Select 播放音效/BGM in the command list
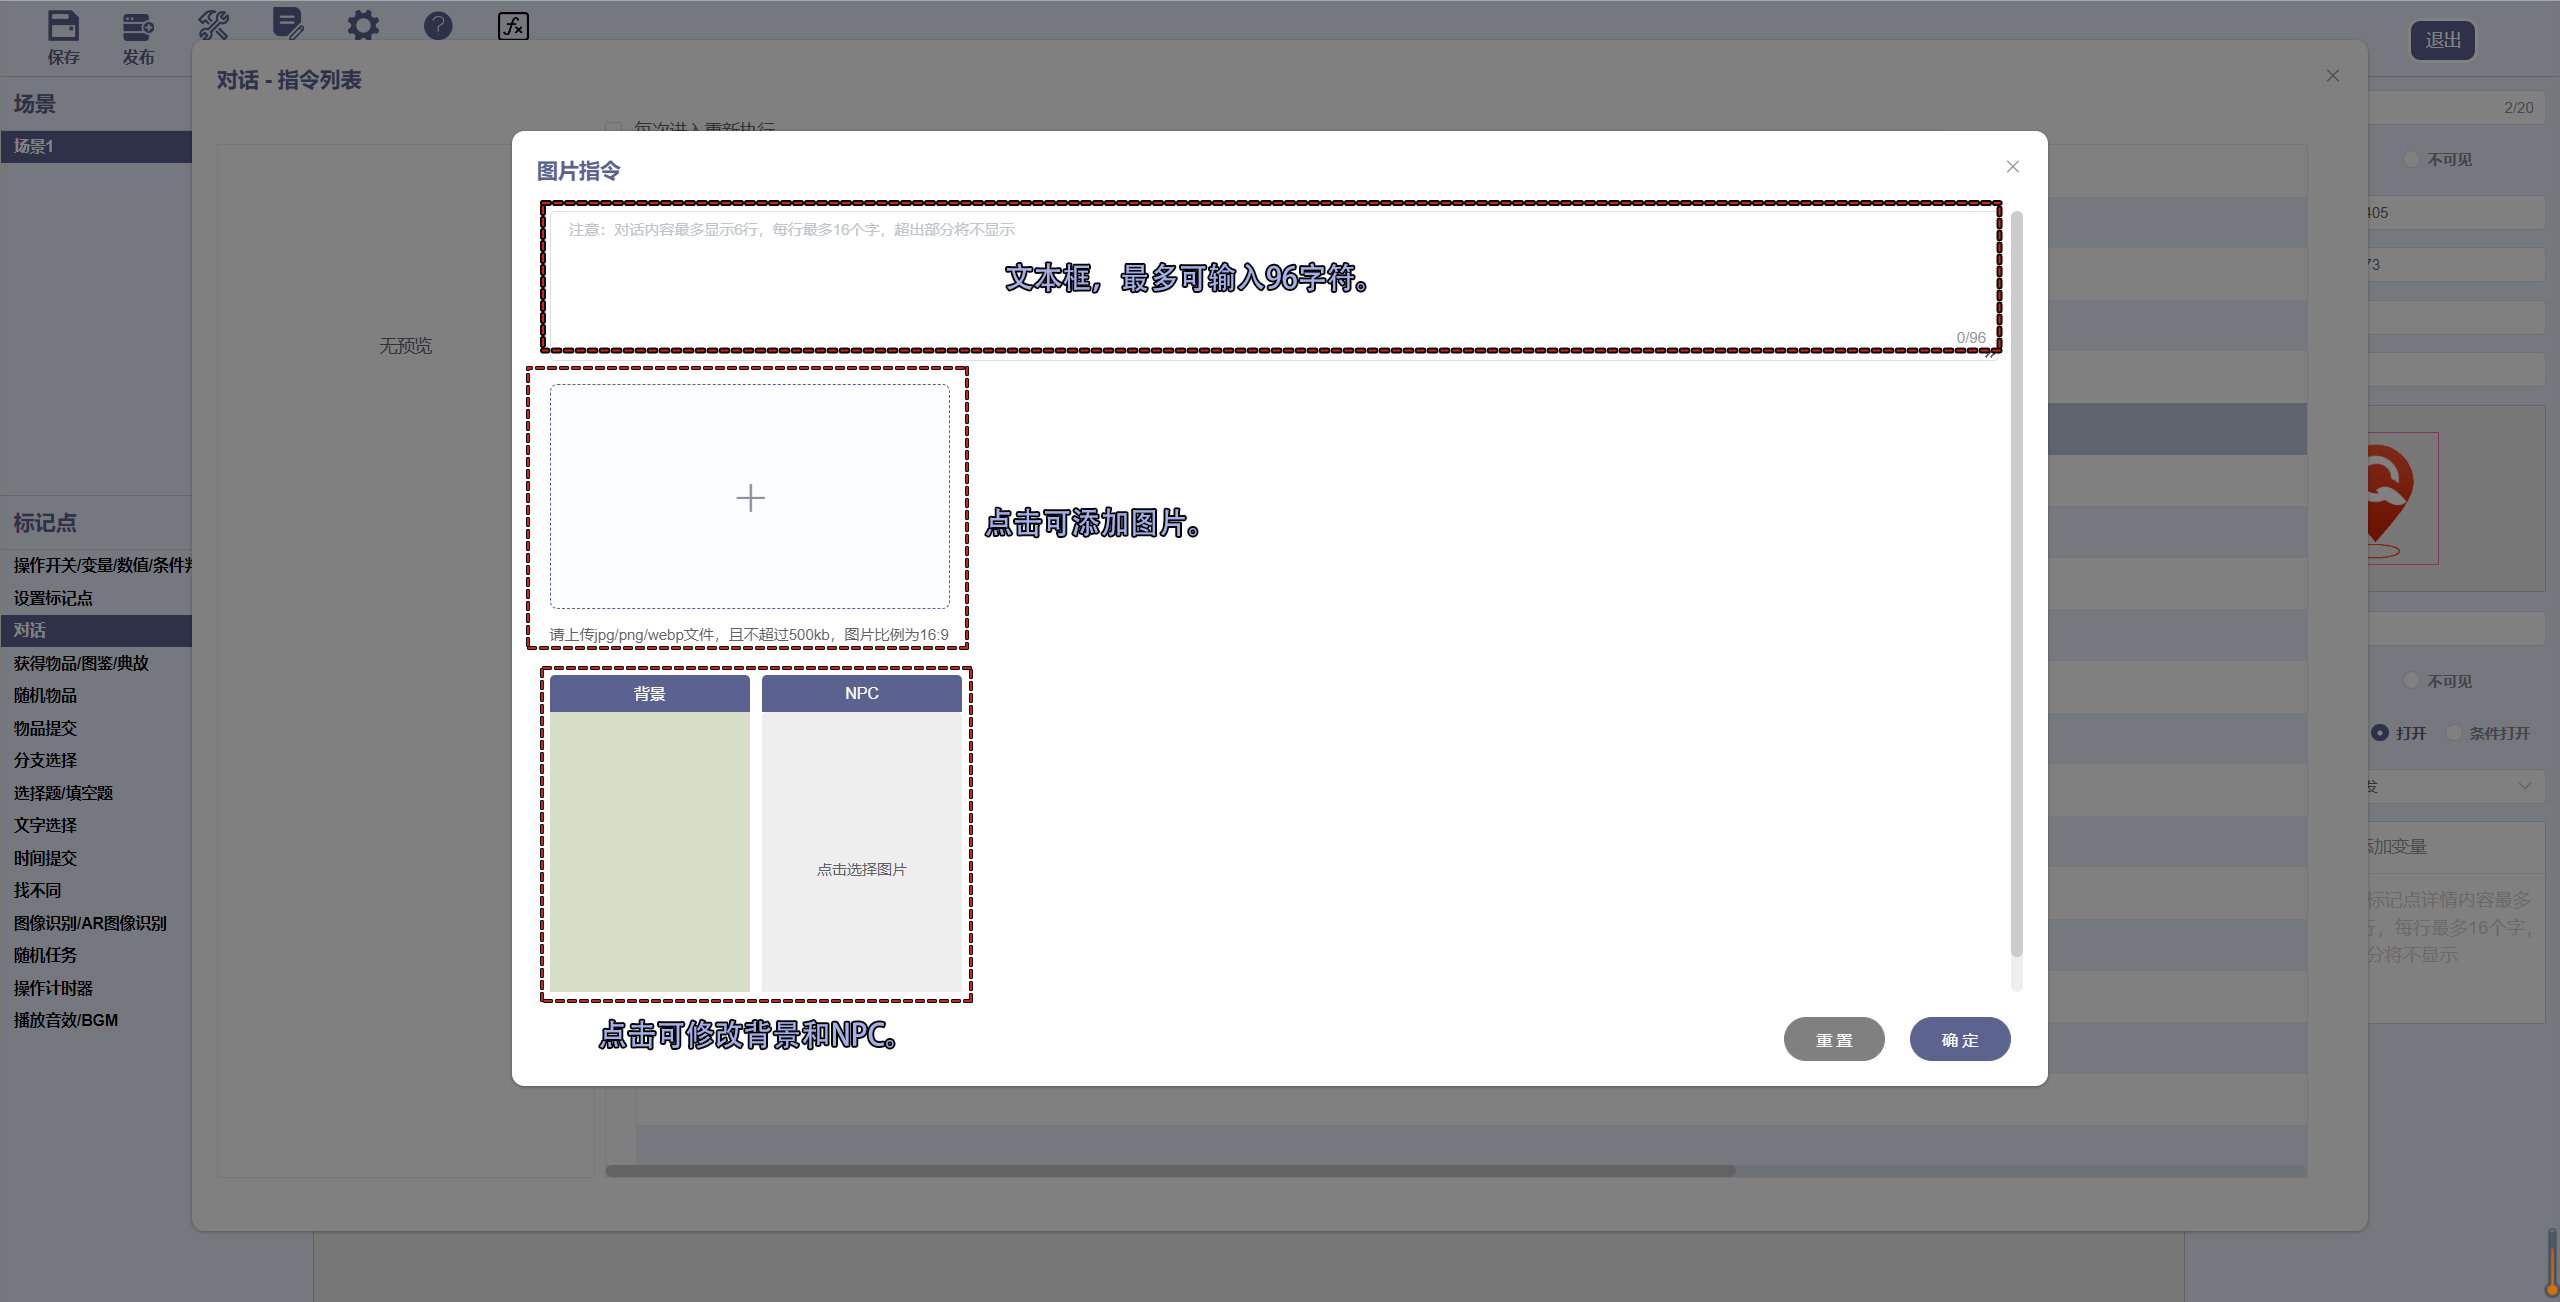This screenshot has width=2560, height=1302. 66,1020
